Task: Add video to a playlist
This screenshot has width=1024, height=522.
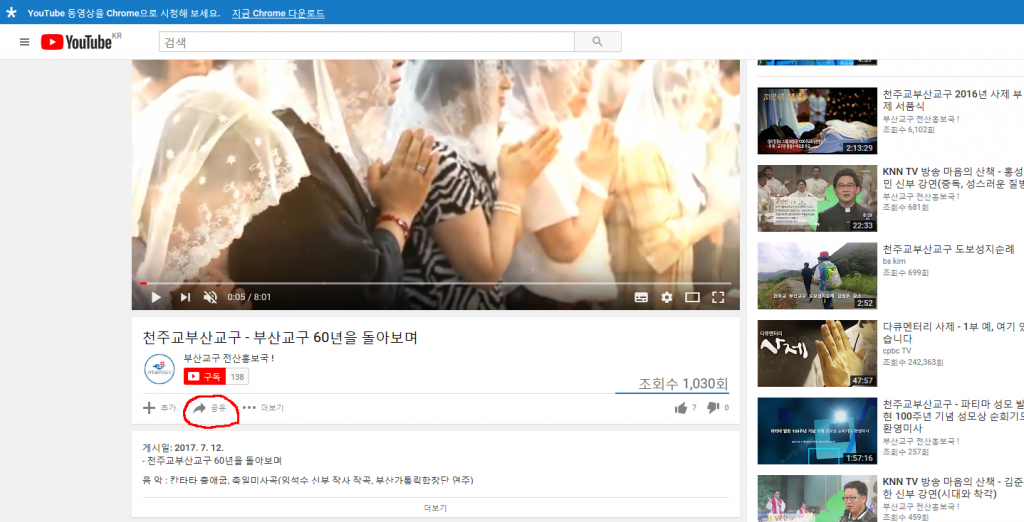Action: pos(159,408)
